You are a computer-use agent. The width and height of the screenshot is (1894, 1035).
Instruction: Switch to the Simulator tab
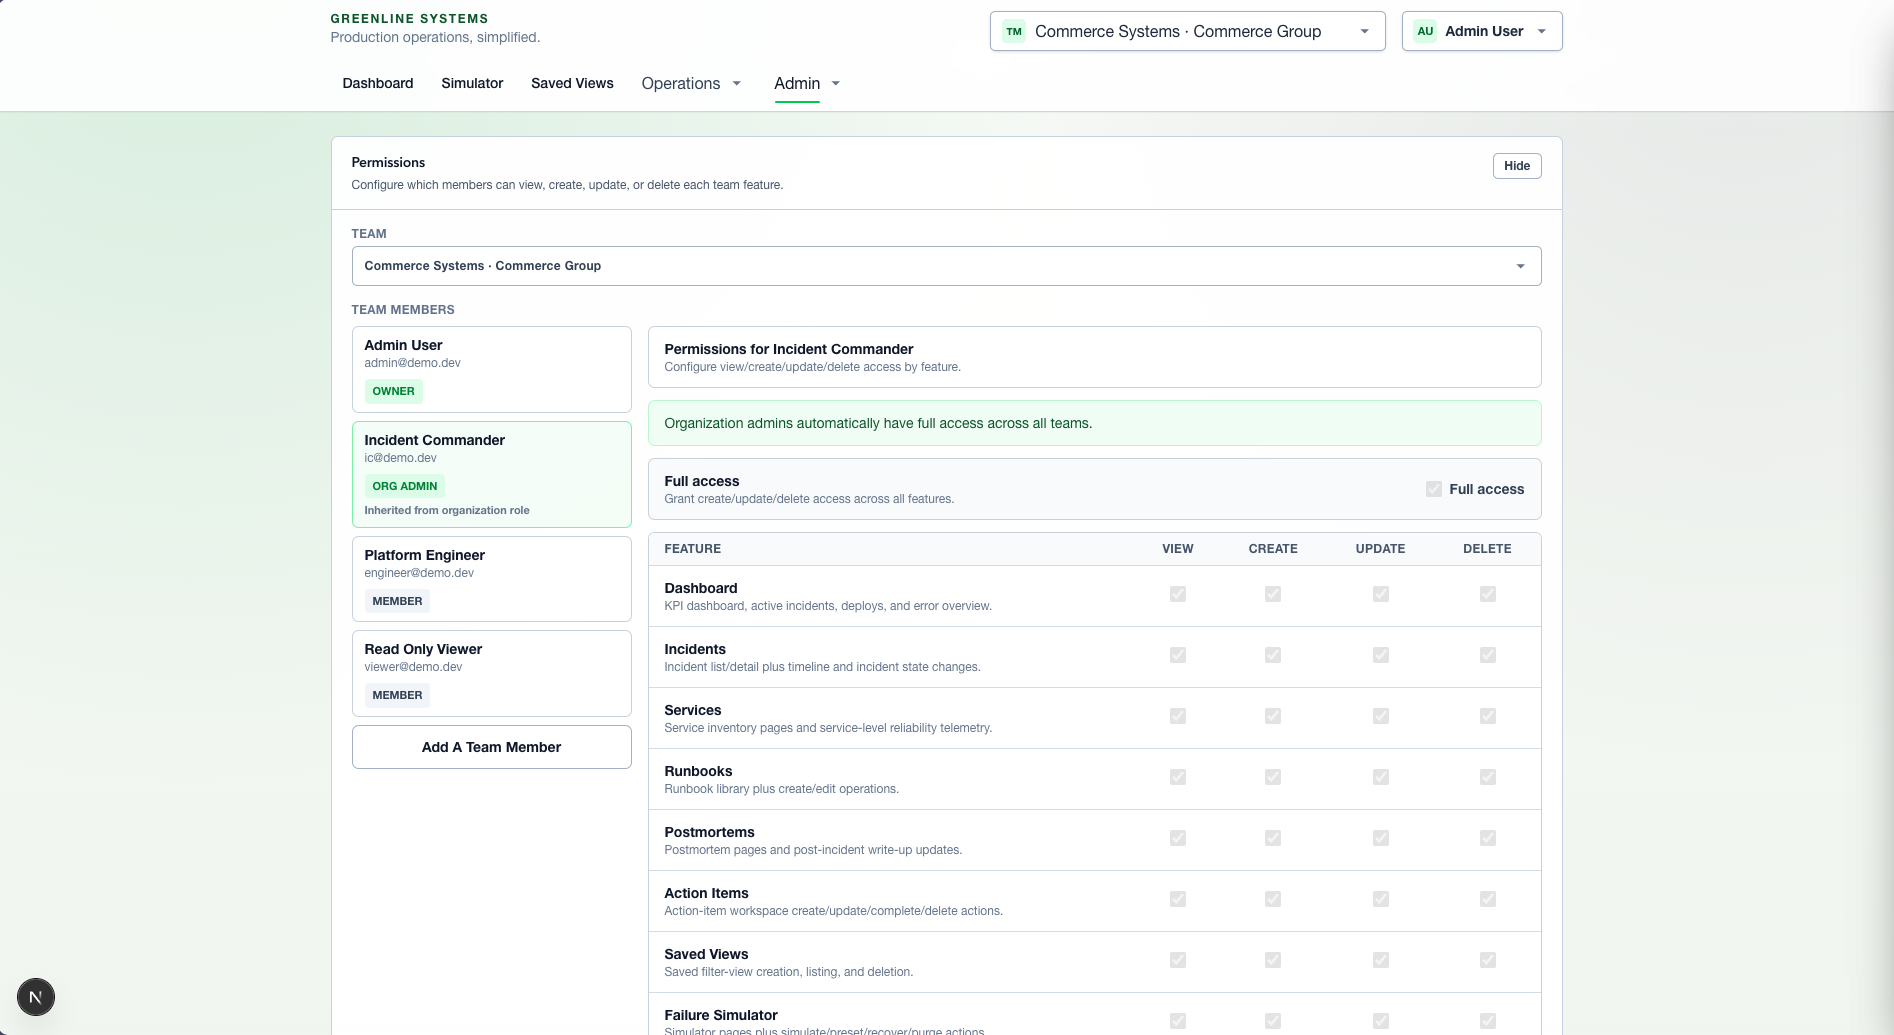[471, 84]
